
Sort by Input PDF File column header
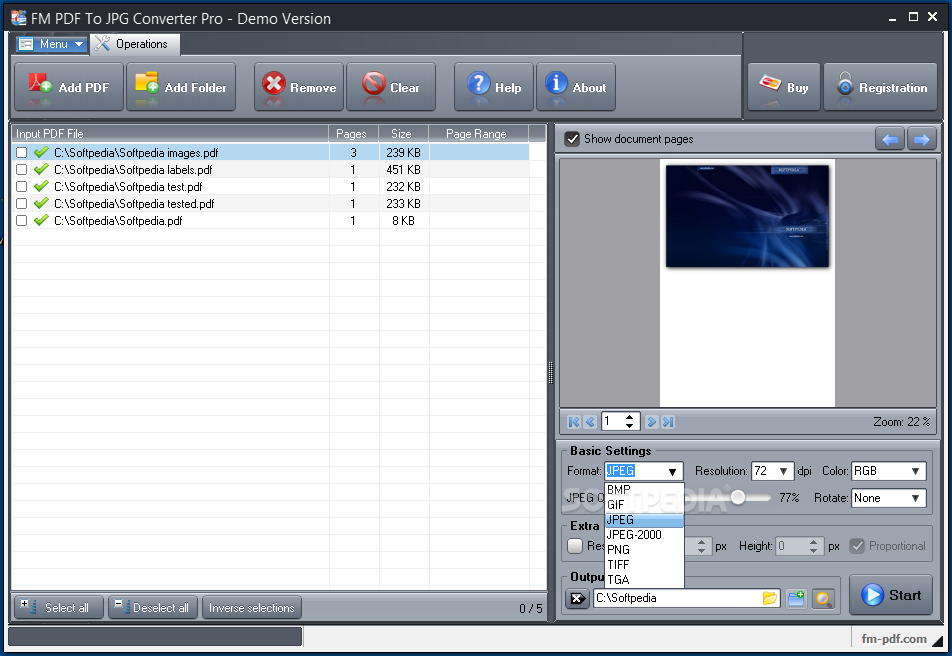coord(169,134)
